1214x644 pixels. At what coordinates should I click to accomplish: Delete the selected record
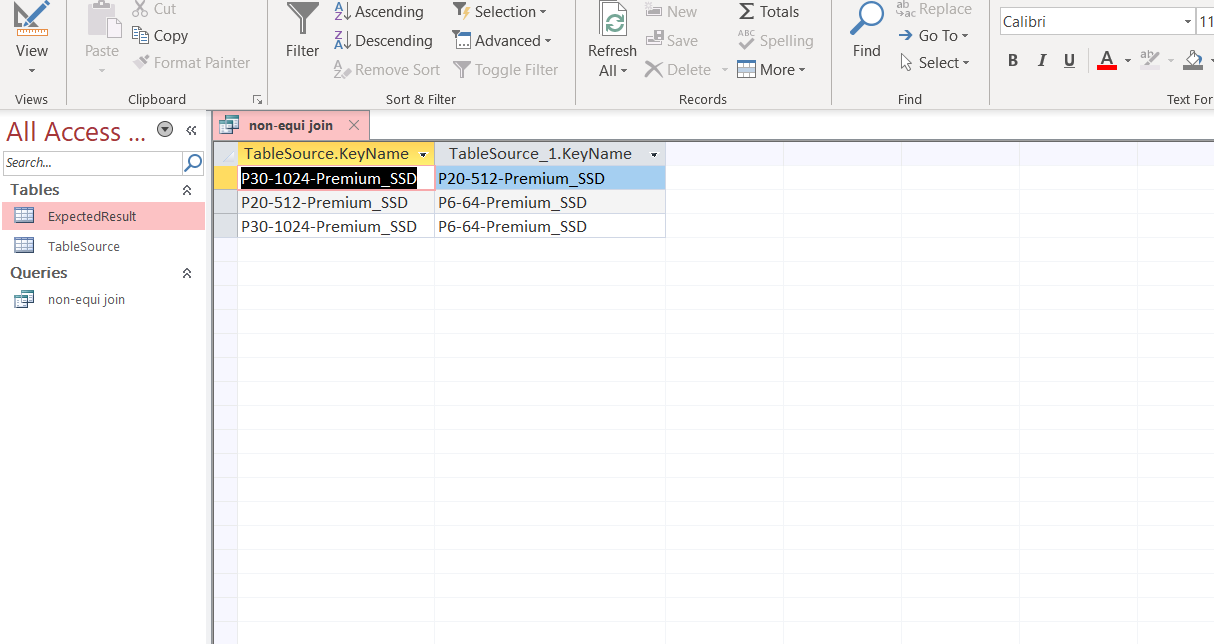[x=678, y=70]
